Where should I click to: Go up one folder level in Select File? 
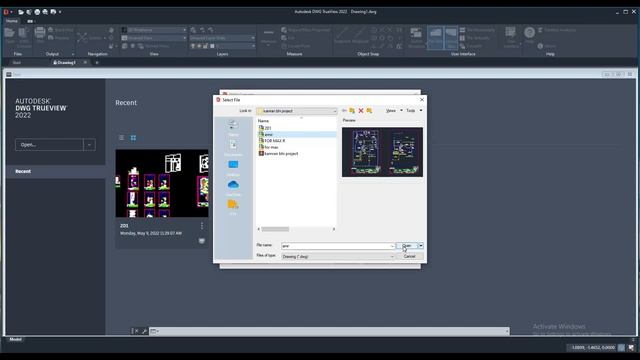pyautogui.click(x=352, y=111)
